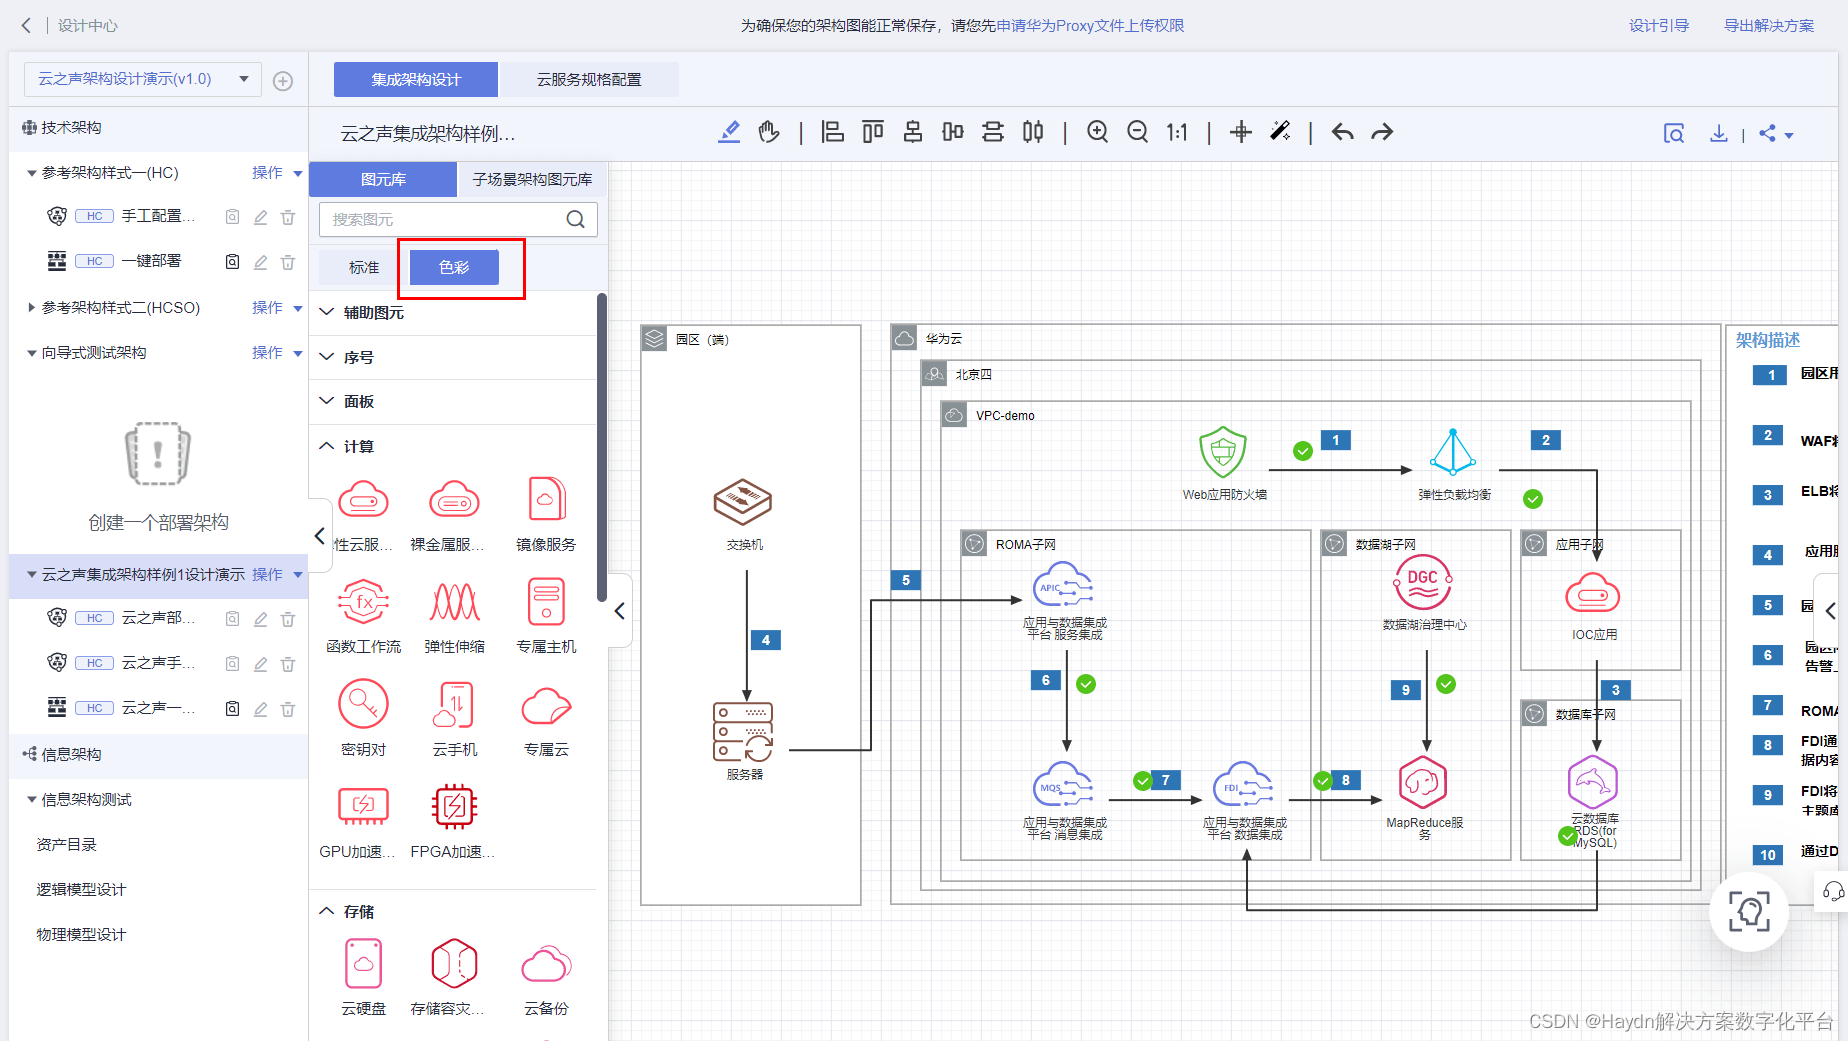Expand the 序号 section
The height and width of the screenshot is (1041, 1848).
(327, 357)
